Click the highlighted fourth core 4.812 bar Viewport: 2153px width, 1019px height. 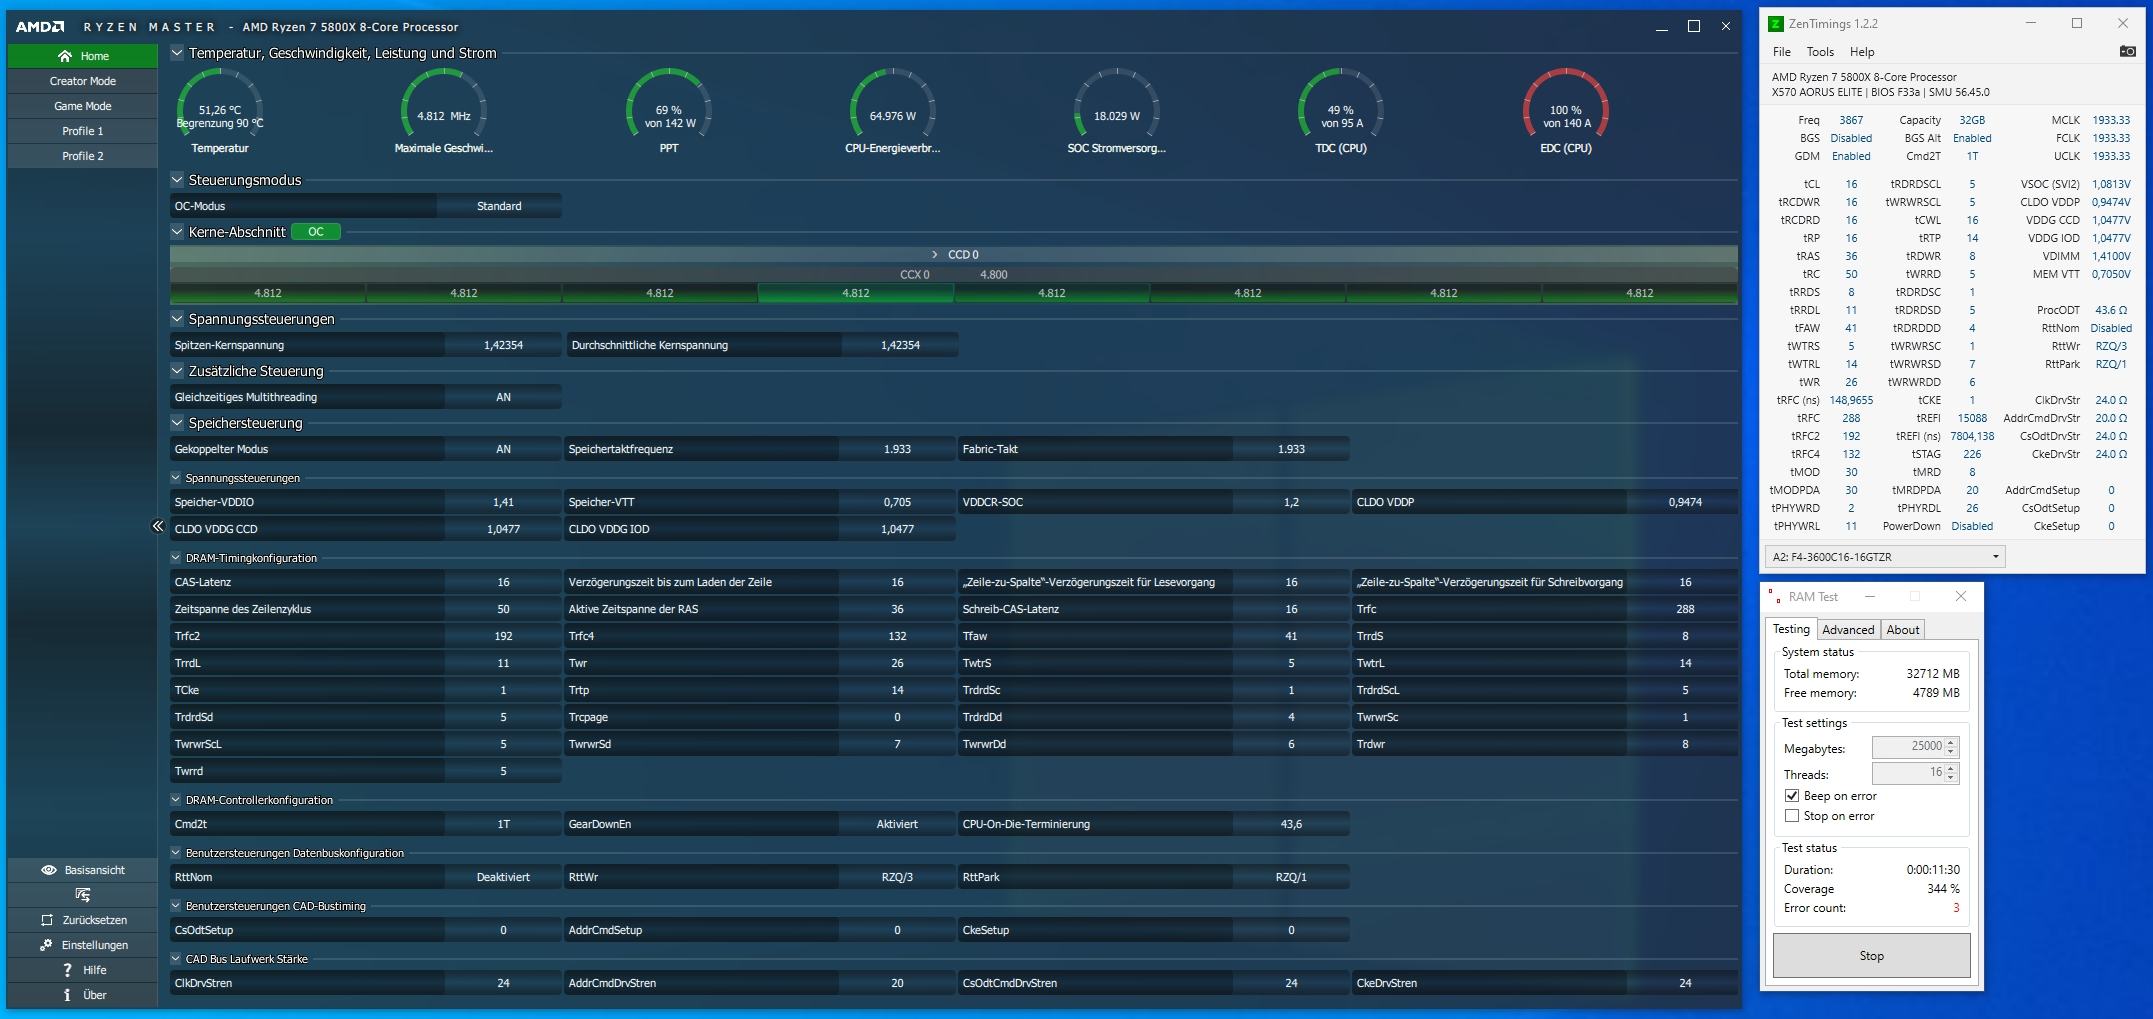[856, 293]
